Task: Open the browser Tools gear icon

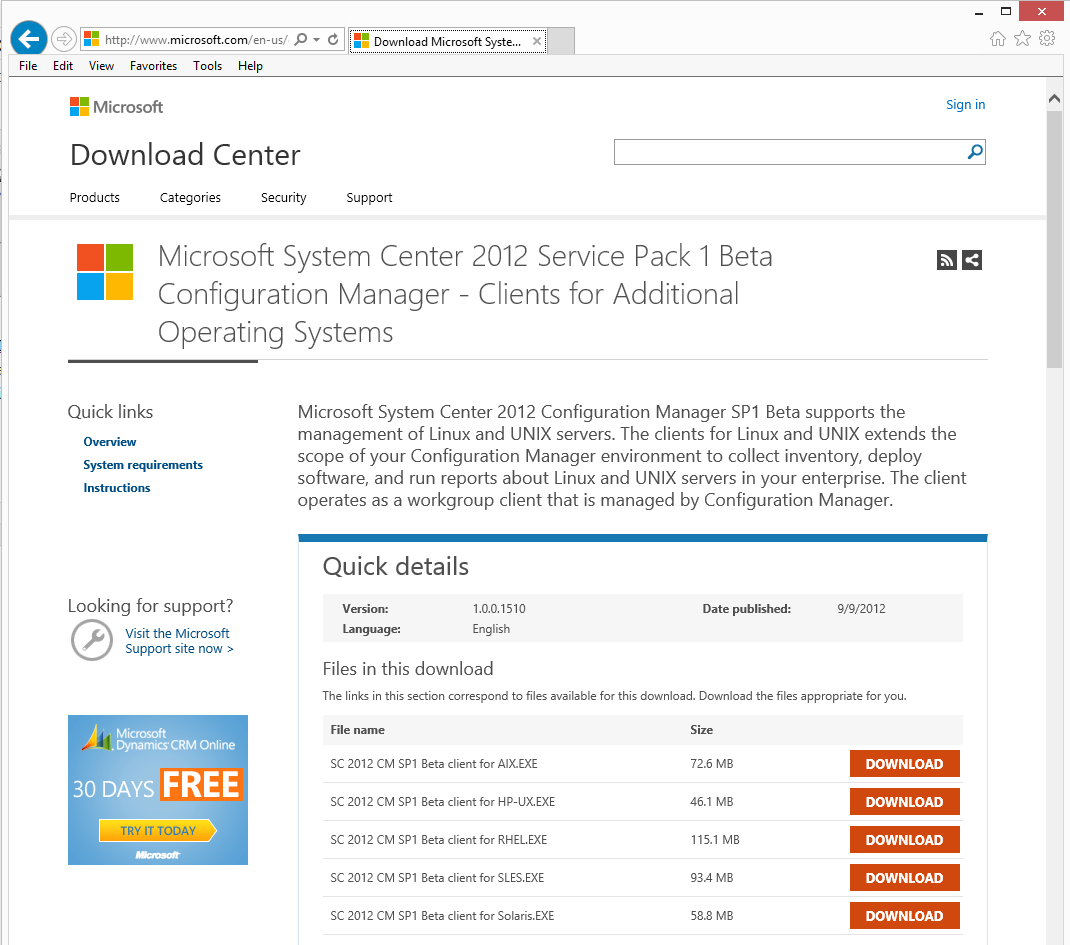Action: click(1047, 39)
